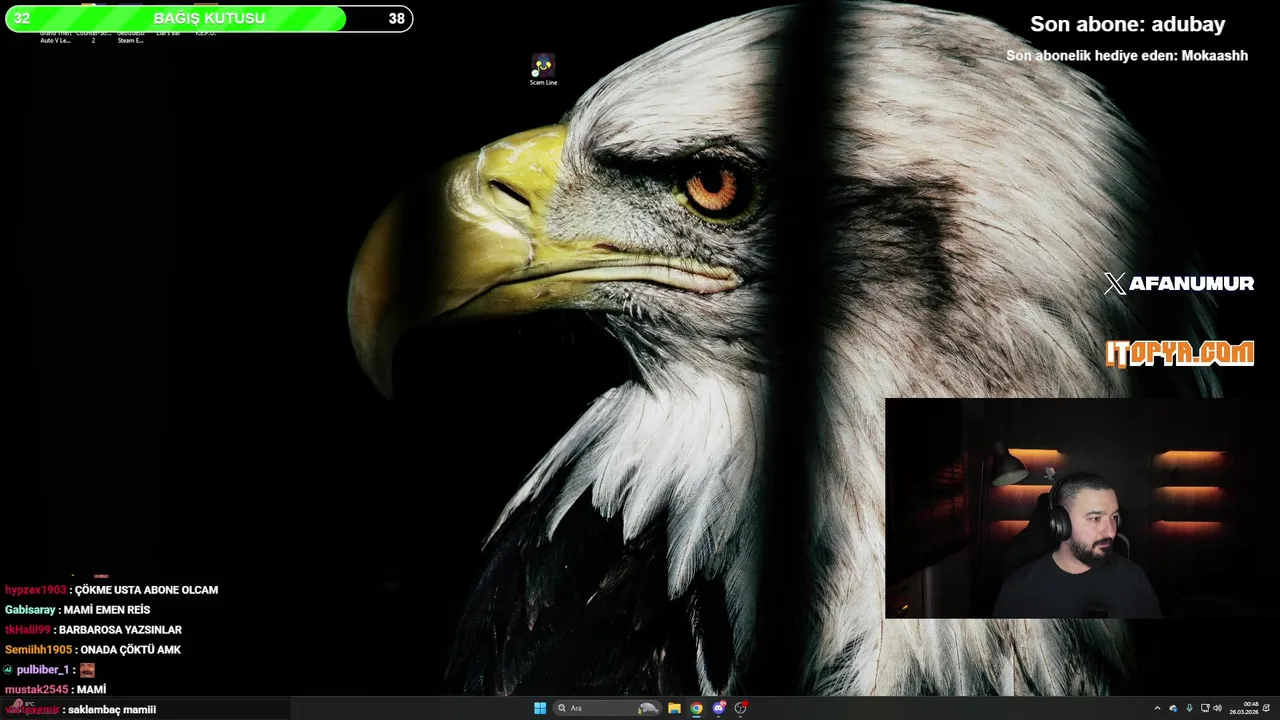Open the volume control in the tray
The image size is (1280, 720).
coord(1218,708)
